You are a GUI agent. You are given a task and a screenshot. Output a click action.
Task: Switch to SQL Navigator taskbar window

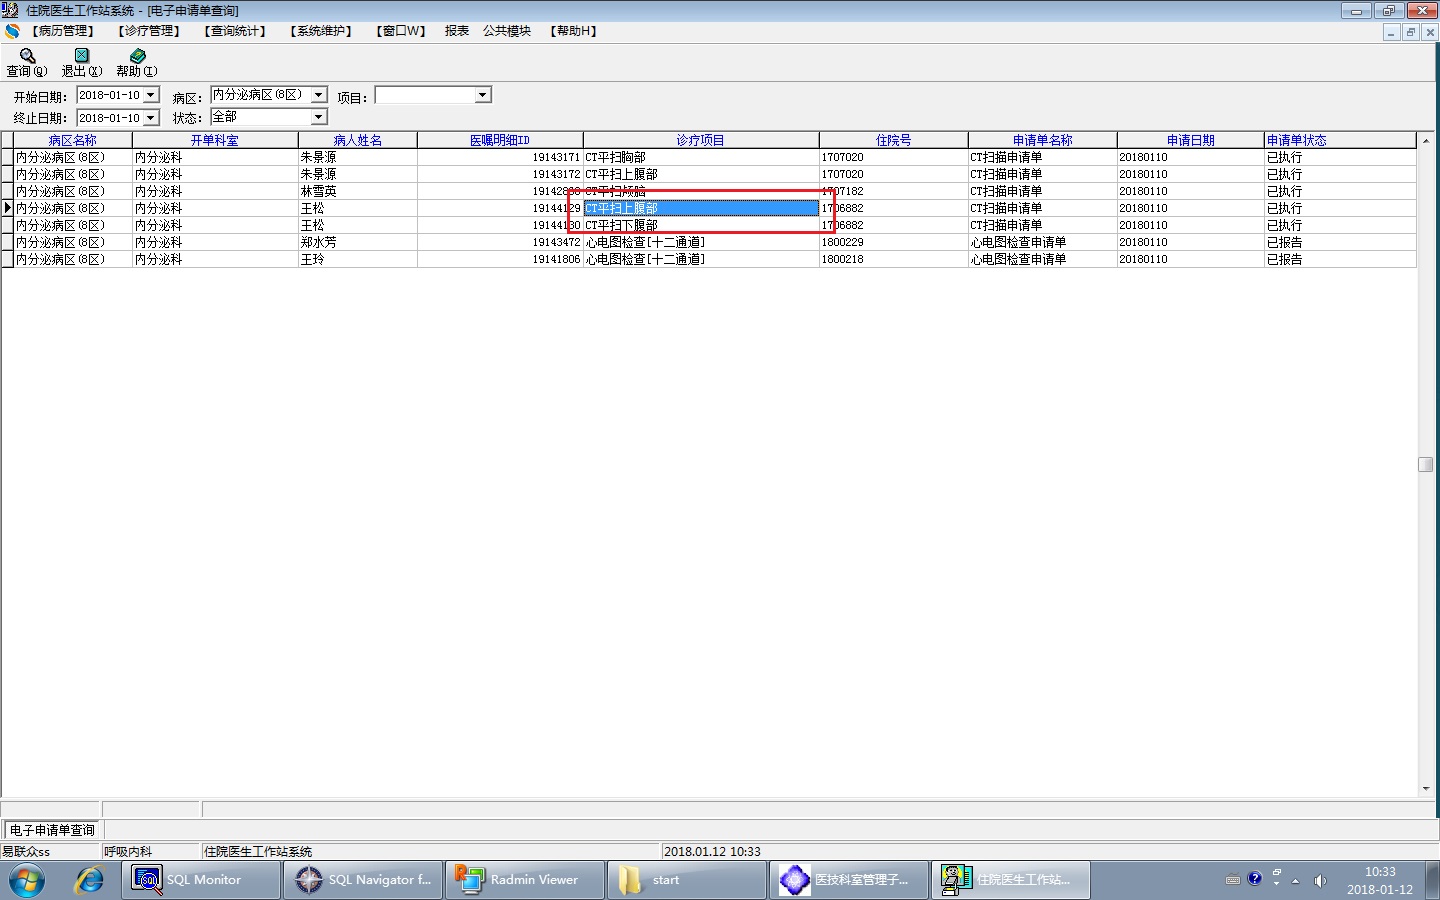[363, 880]
